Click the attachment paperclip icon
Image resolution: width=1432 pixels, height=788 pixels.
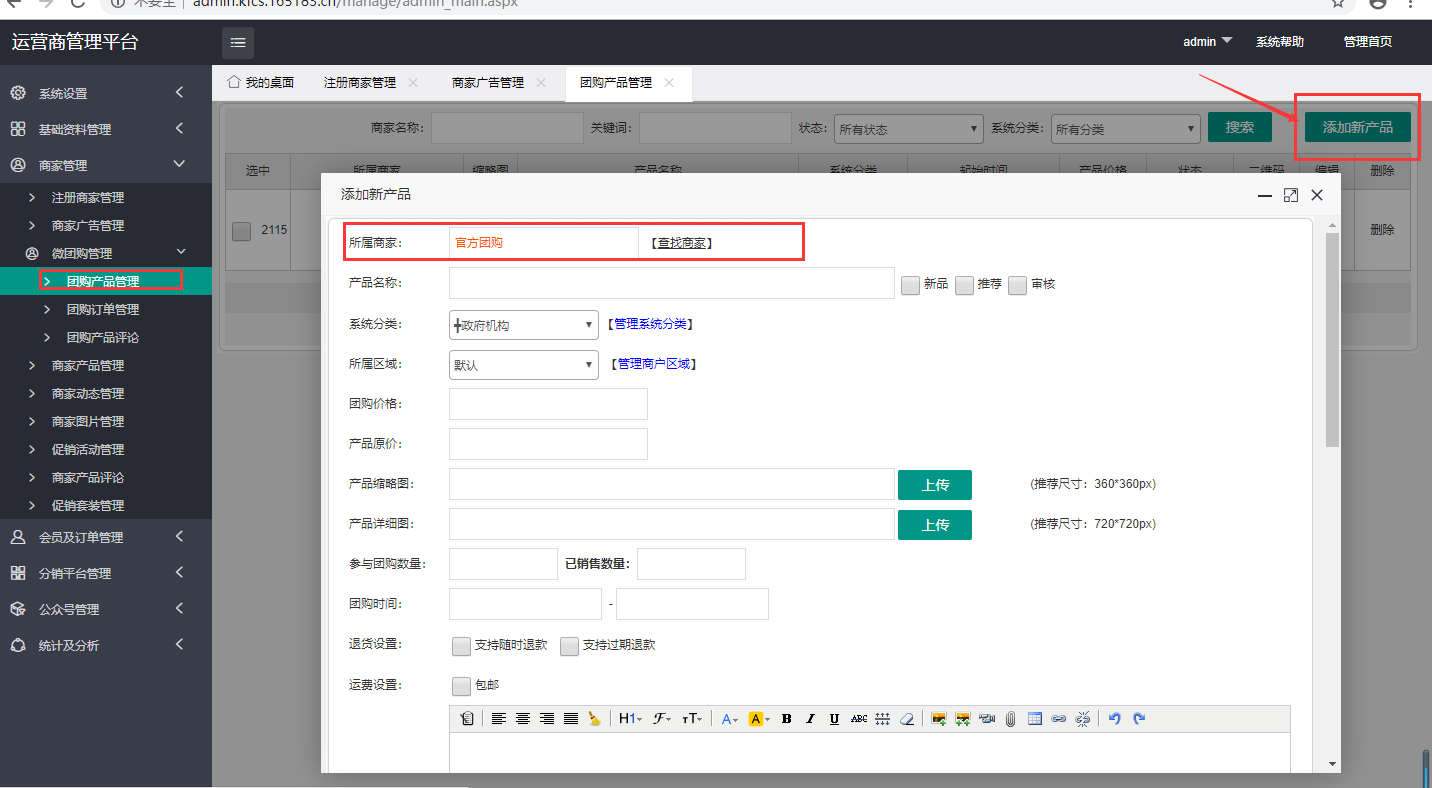click(1011, 719)
